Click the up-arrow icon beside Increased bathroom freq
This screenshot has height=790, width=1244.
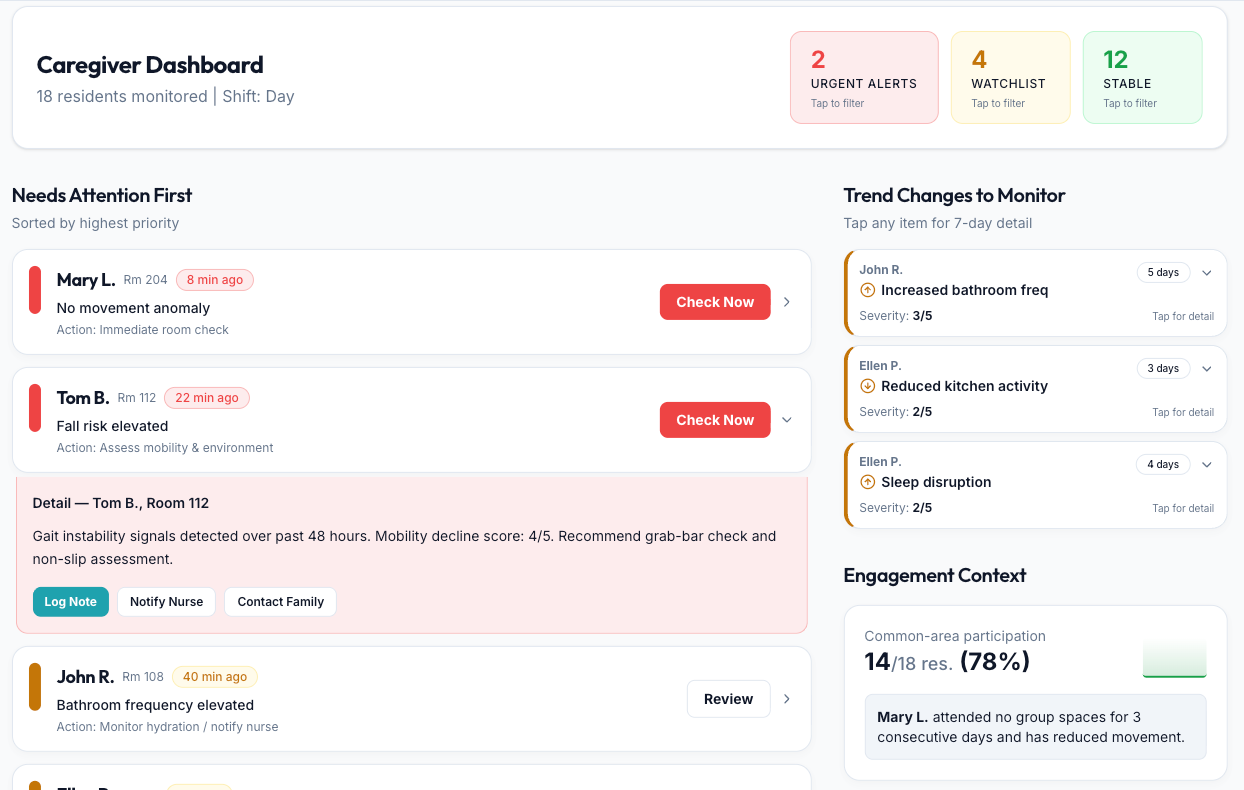pyautogui.click(x=867, y=290)
